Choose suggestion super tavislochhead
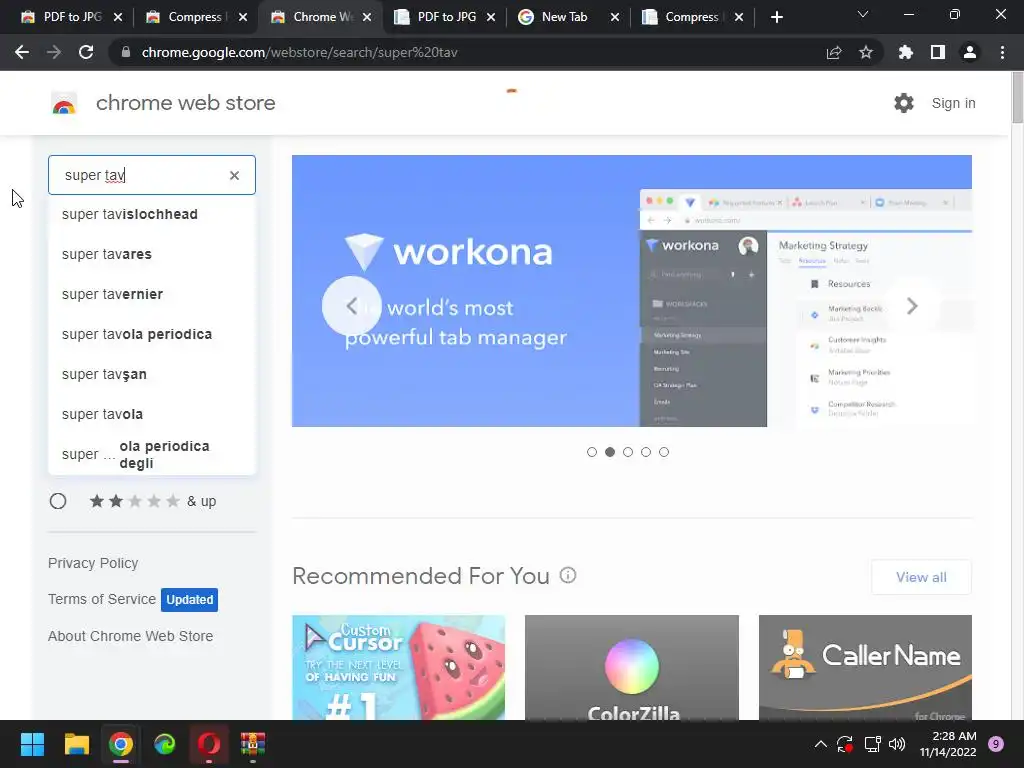 point(152,214)
